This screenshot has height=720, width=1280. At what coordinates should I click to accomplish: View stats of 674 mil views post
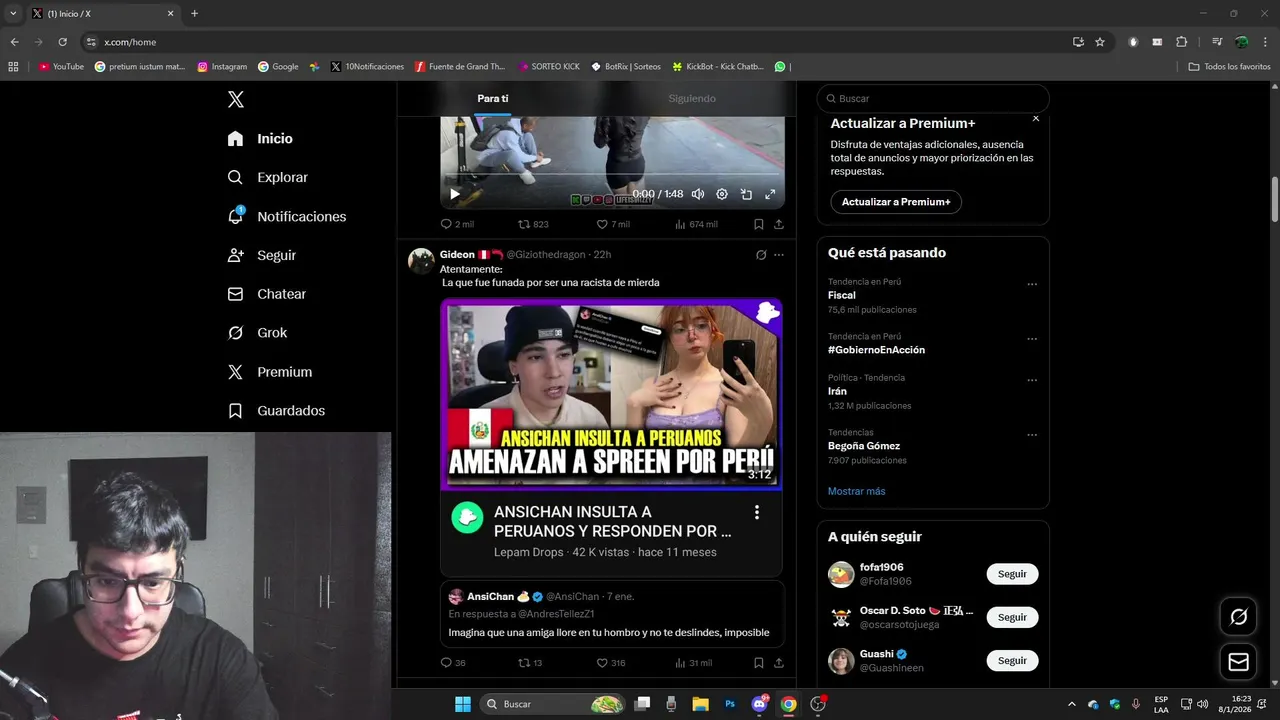pyautogui.click(x=696, y=224)
